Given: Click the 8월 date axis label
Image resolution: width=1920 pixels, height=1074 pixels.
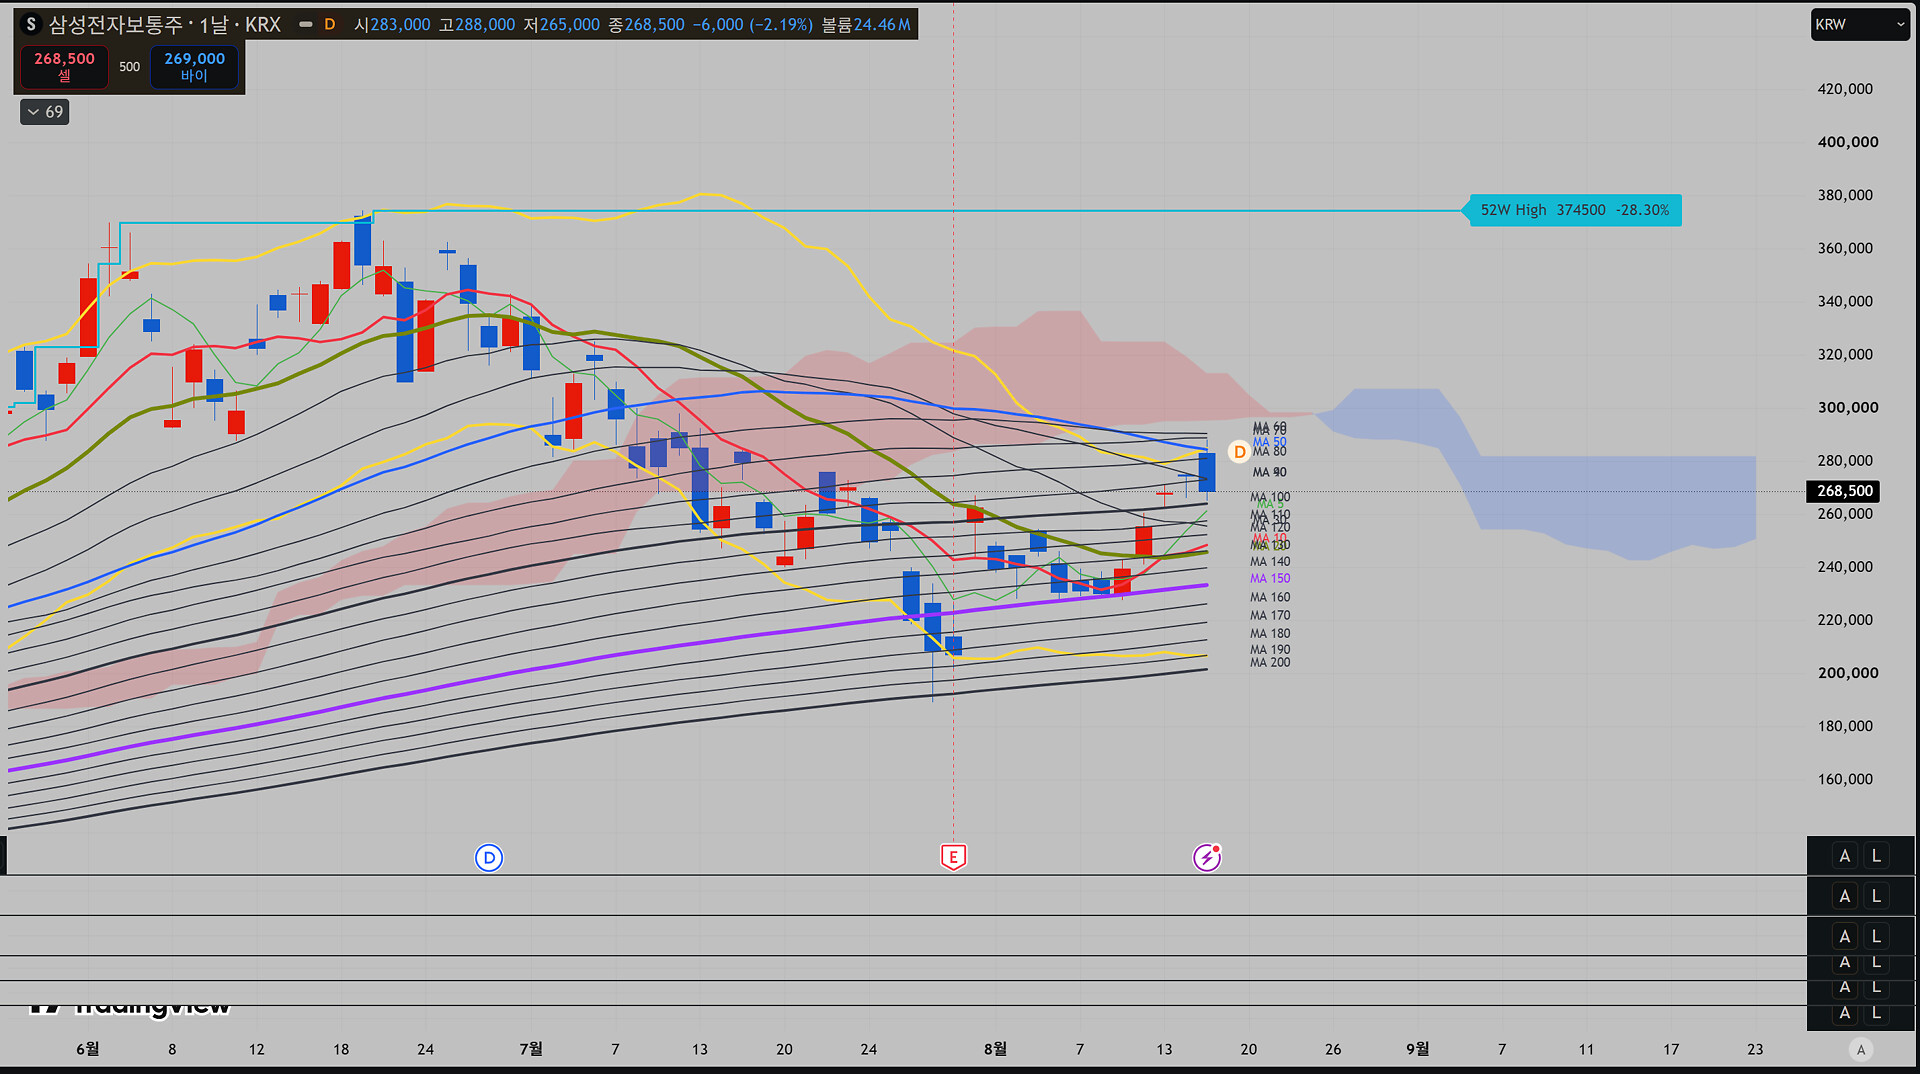Looking at the screenshot, I should pos(995,1048).
